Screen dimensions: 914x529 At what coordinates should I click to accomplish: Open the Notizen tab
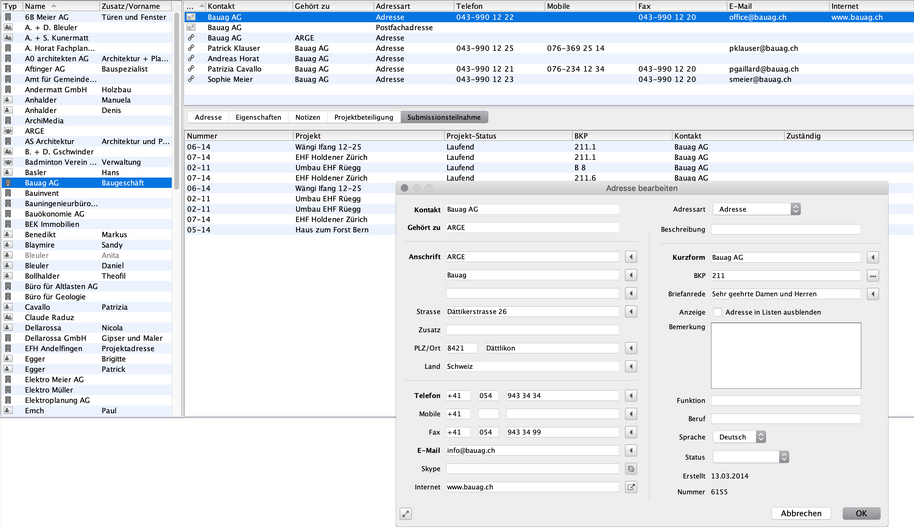308,117
